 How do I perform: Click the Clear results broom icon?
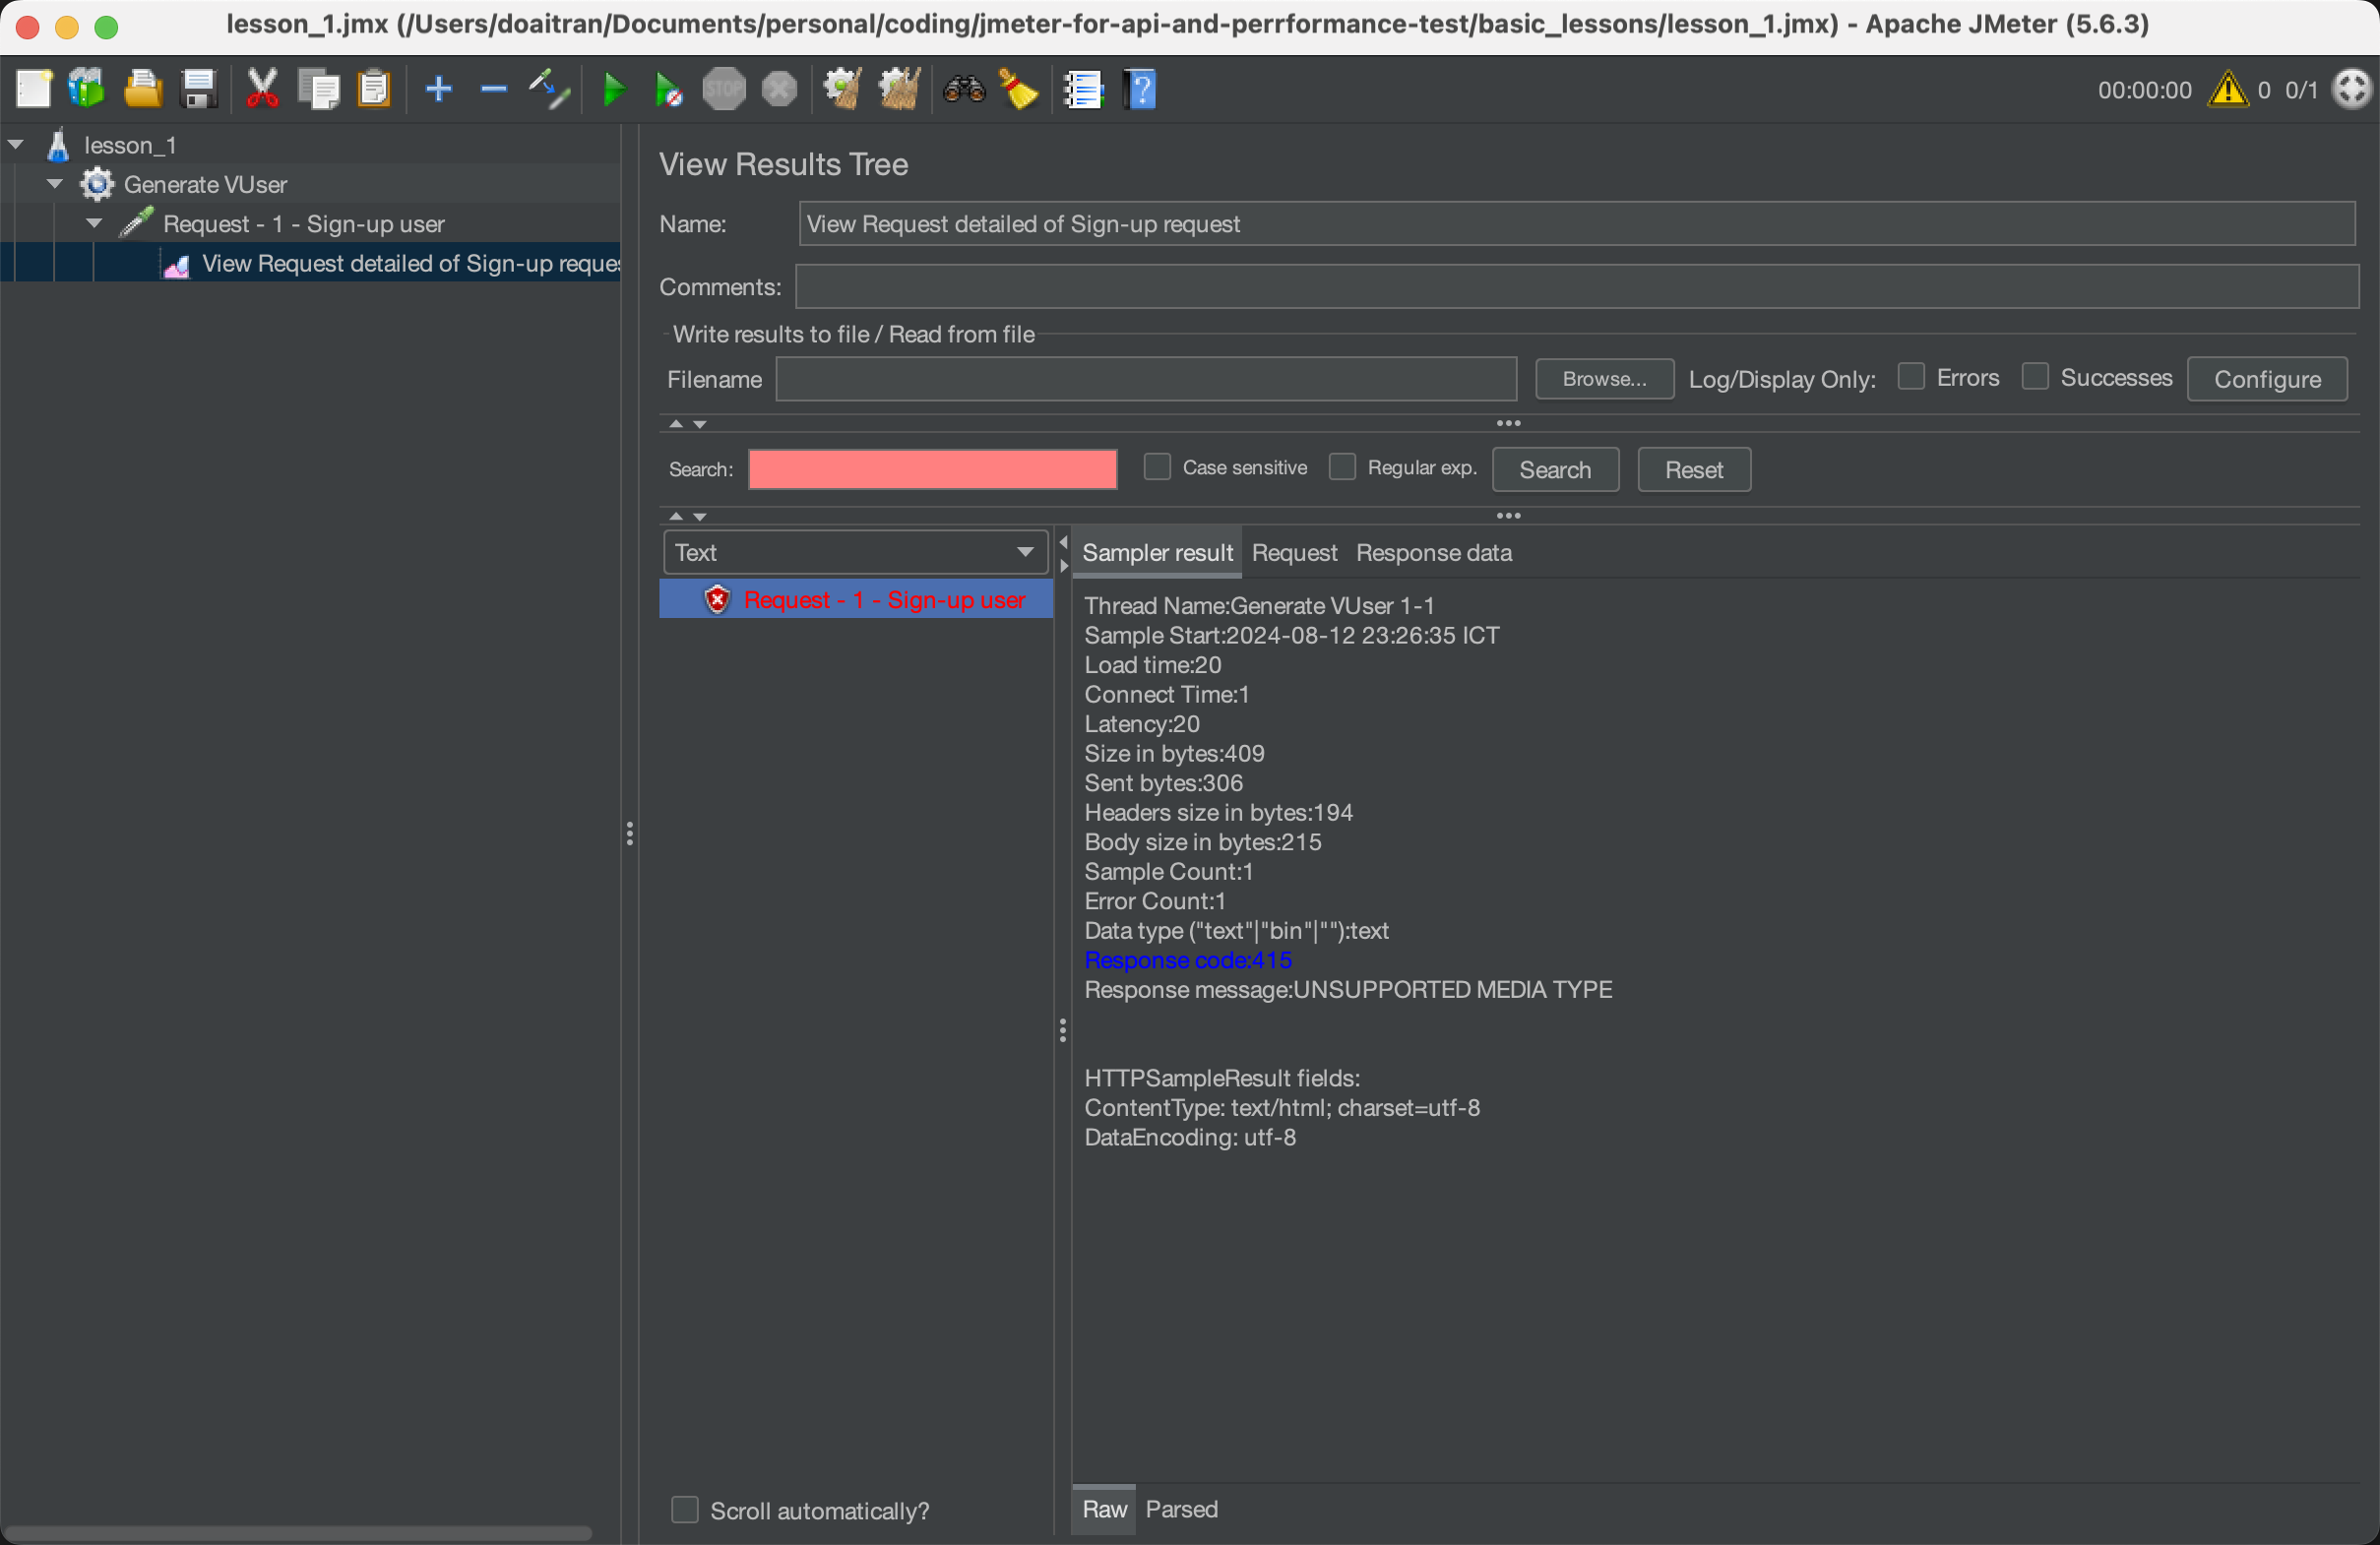pyautogui.click(x=842, y=89)
